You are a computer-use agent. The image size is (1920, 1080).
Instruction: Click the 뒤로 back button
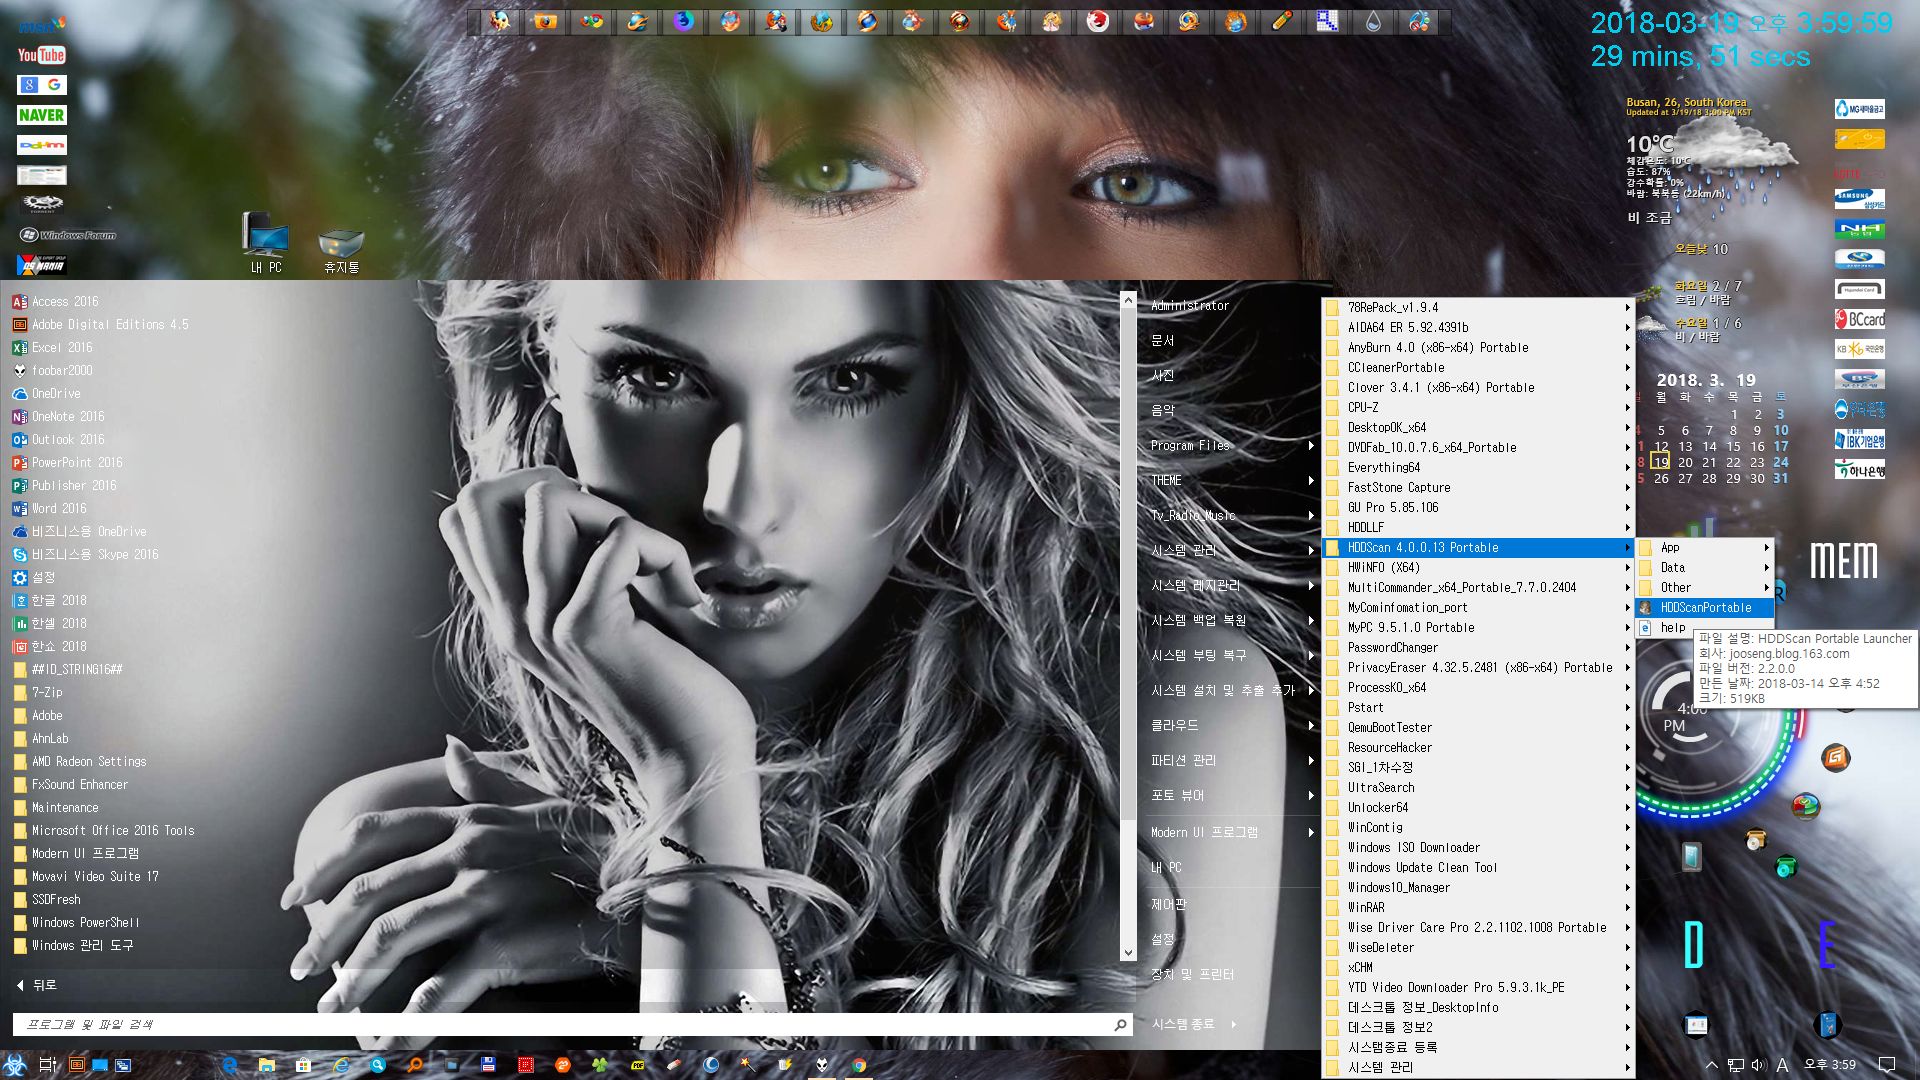pyautogui.click(x=36, y=985)
